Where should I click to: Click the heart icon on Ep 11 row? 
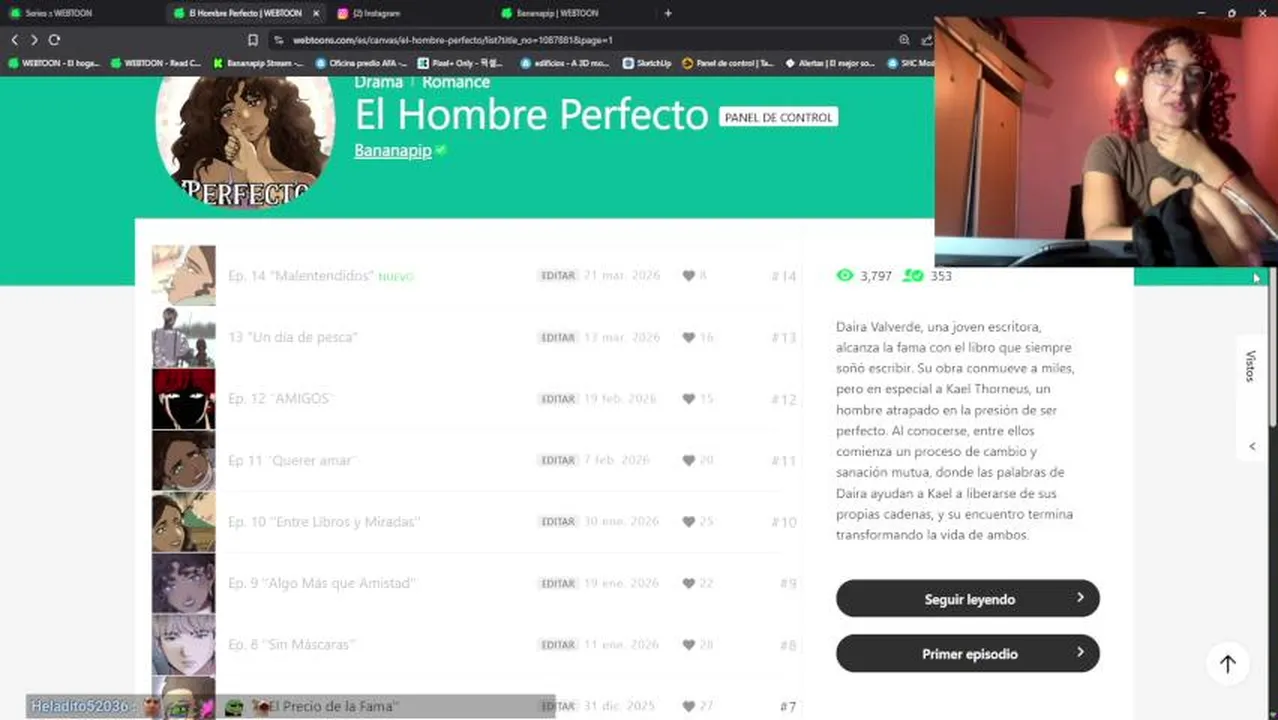point(688,461)
